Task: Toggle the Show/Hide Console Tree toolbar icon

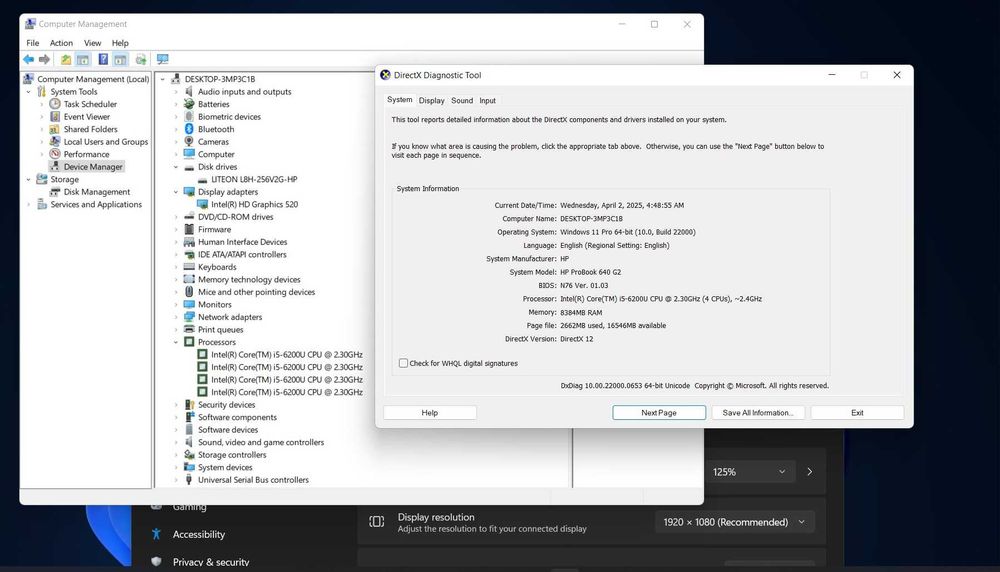Action: [x=83, y=59]
